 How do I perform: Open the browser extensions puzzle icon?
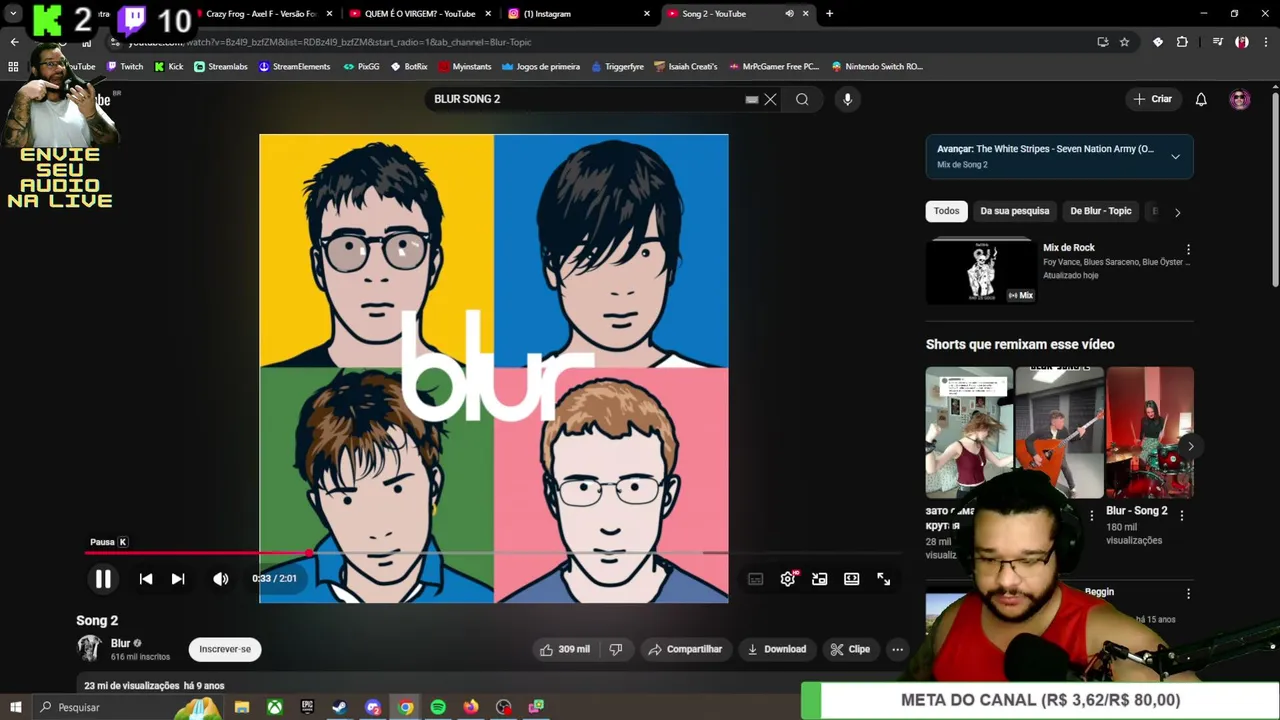coord(1182,42)
